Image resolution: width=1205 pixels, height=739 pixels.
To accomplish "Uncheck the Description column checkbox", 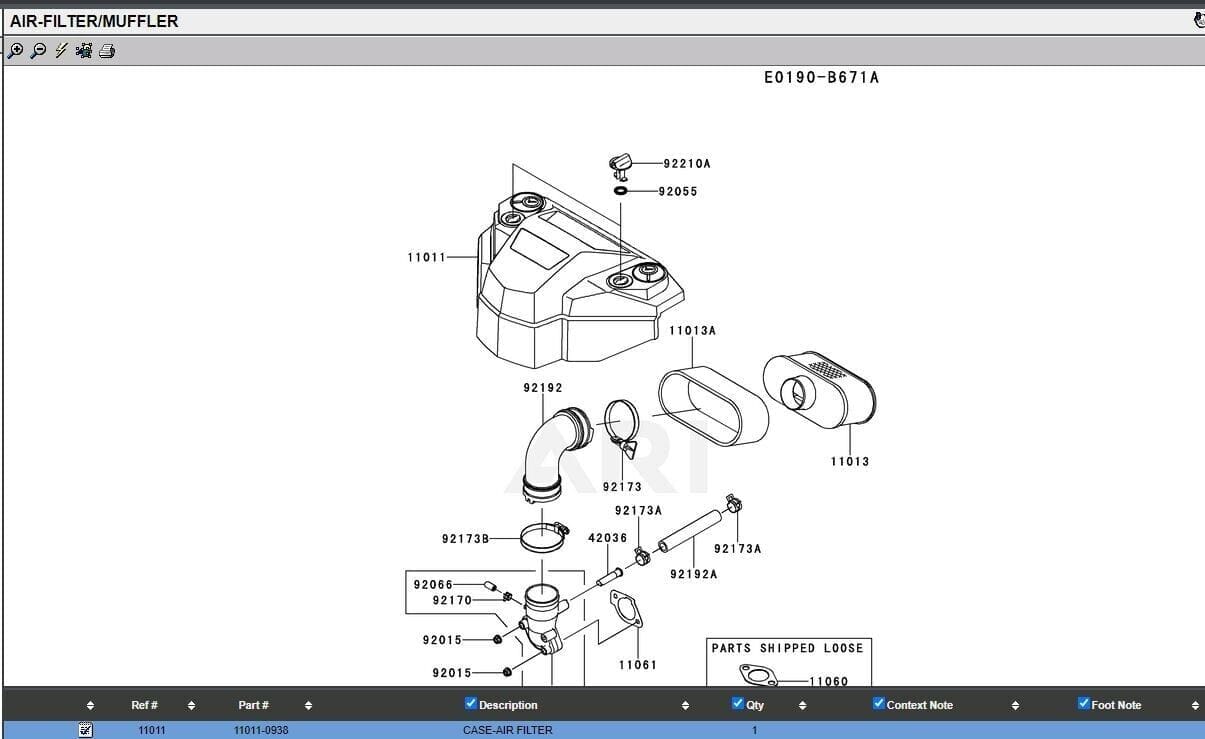I will click(471, 704).
